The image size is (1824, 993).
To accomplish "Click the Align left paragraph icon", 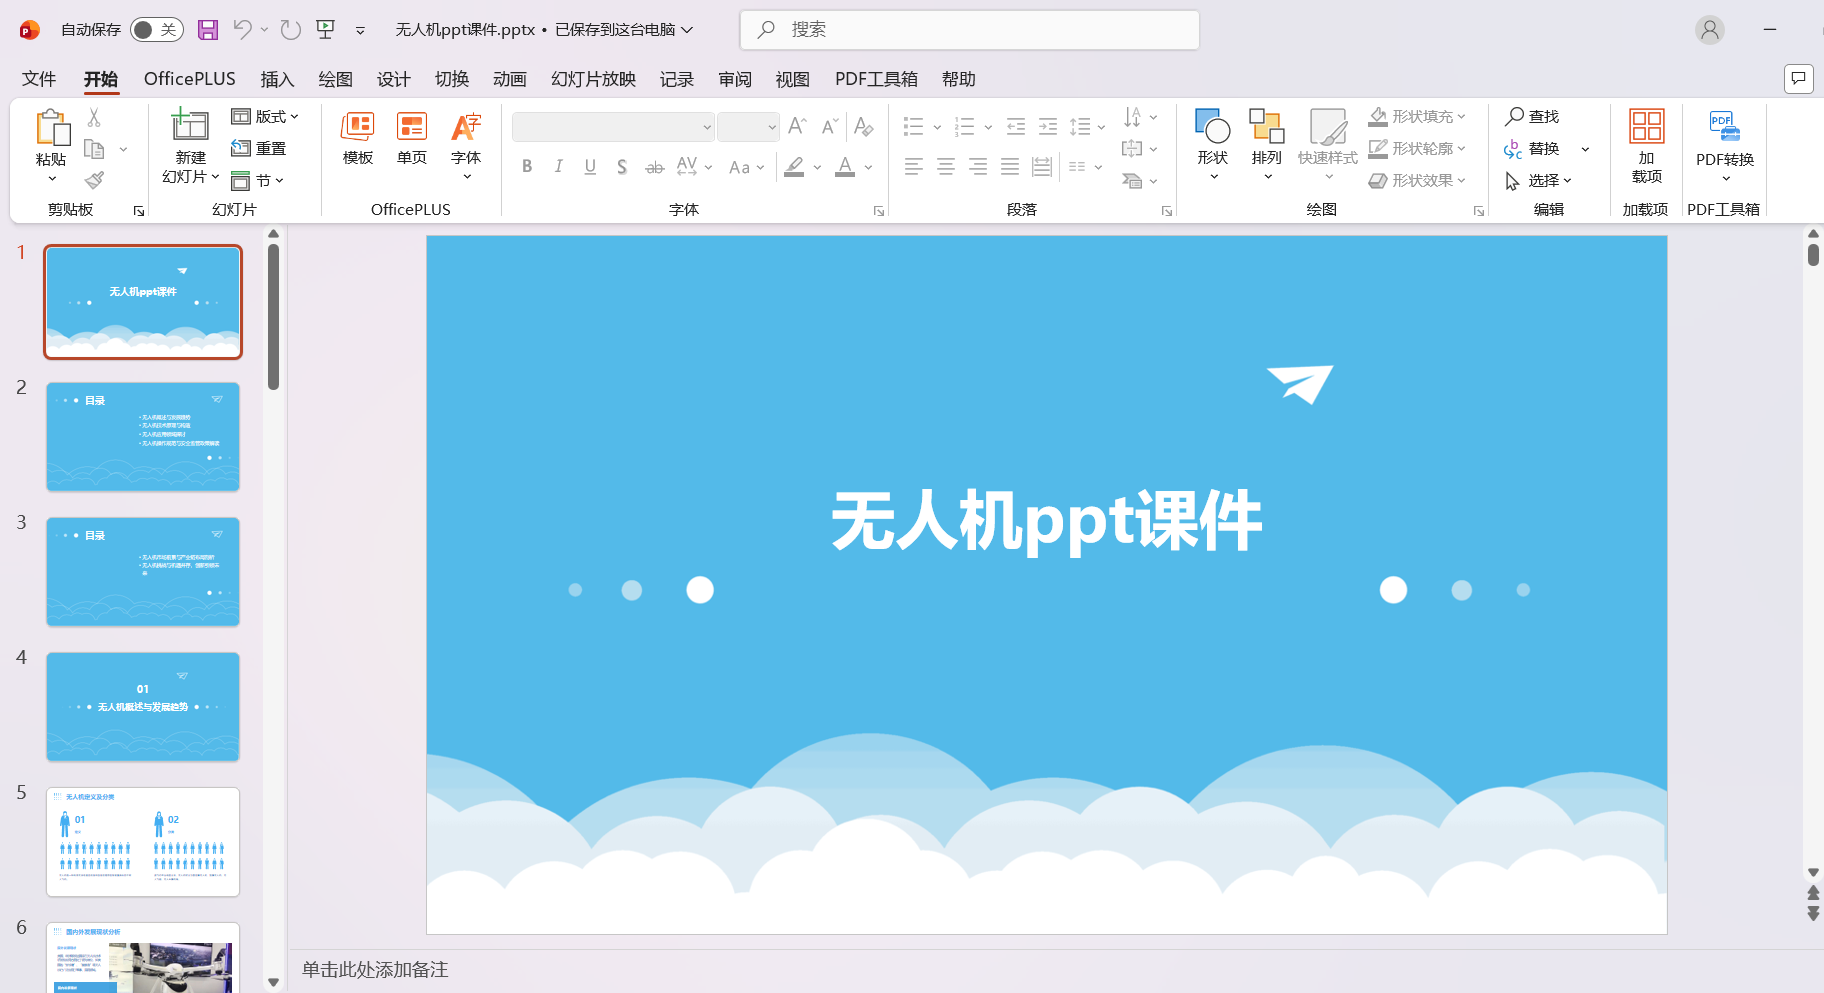I will coord(914,167).
